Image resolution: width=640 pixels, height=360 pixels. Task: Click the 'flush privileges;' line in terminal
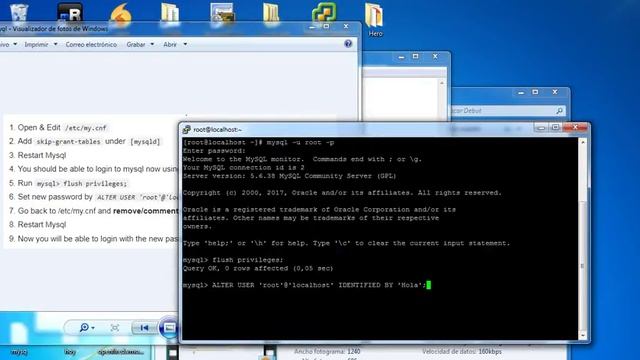pos(233,260)
